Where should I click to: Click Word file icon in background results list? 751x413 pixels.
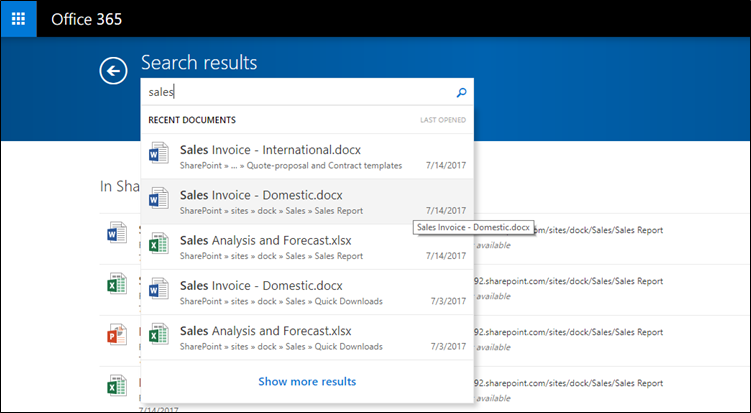117,233
